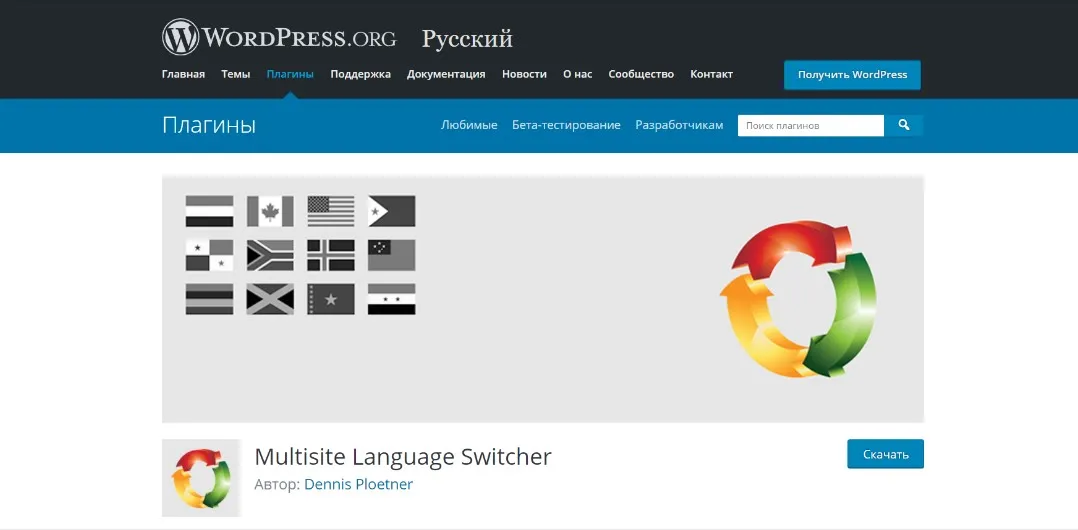The height and width of the screenshot is (530, 1078).
Task: Open the Бета-тестирование link
Action: [566, 125]
